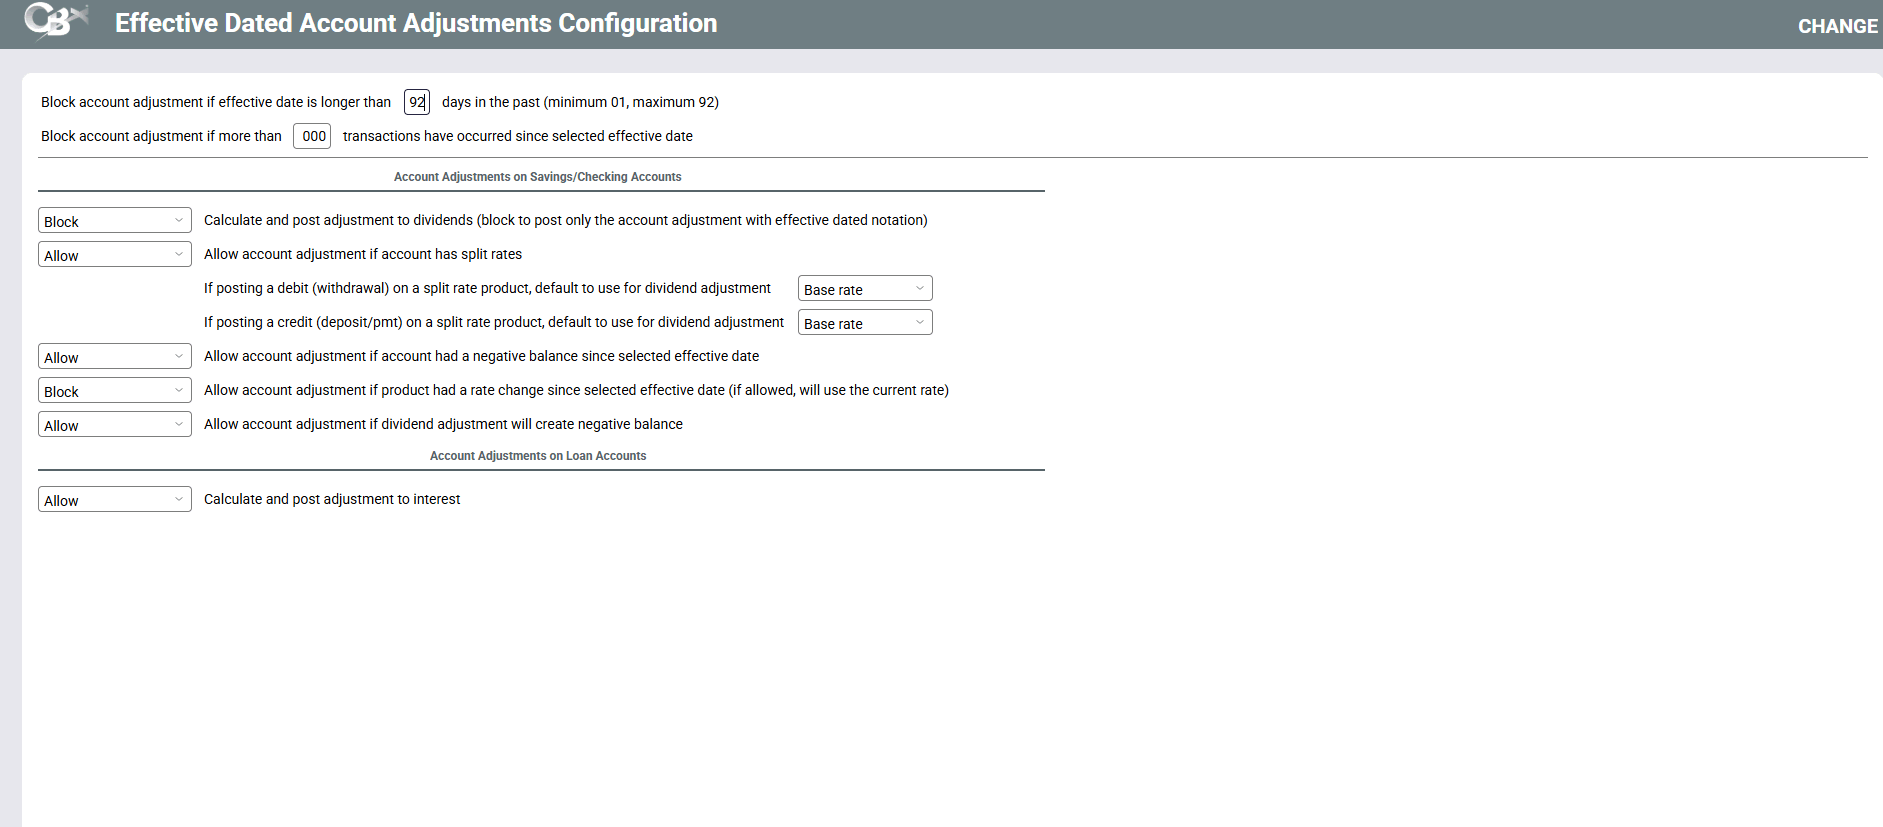Click the 'Allow account adjustment if account has split rates' label
1883x827 pixels.
pos(363,254)
